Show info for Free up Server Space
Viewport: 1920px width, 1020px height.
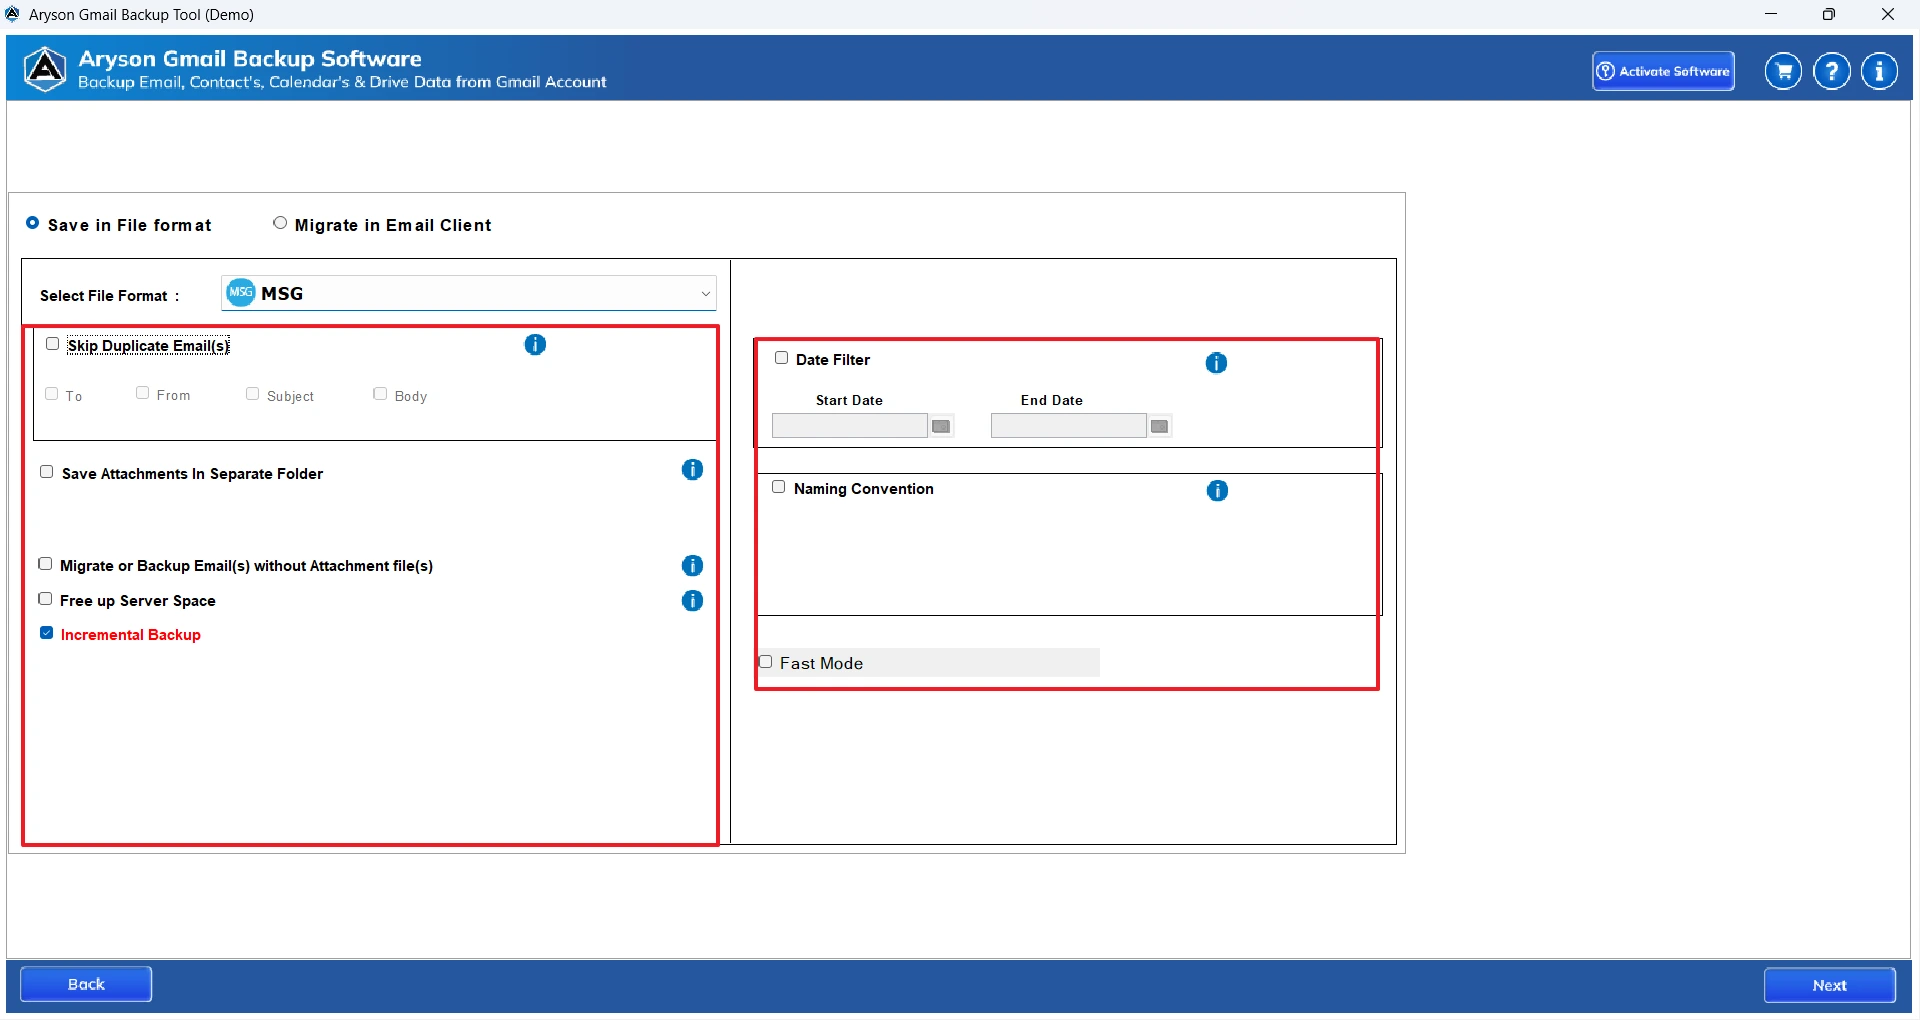[692, 601]
